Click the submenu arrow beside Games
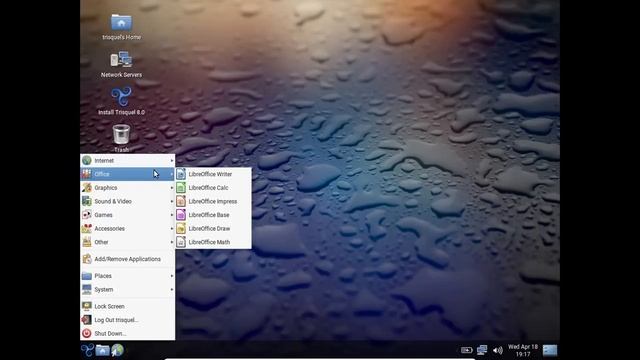The height and width of the screenshot is (360, 640). tap(172, 215)
